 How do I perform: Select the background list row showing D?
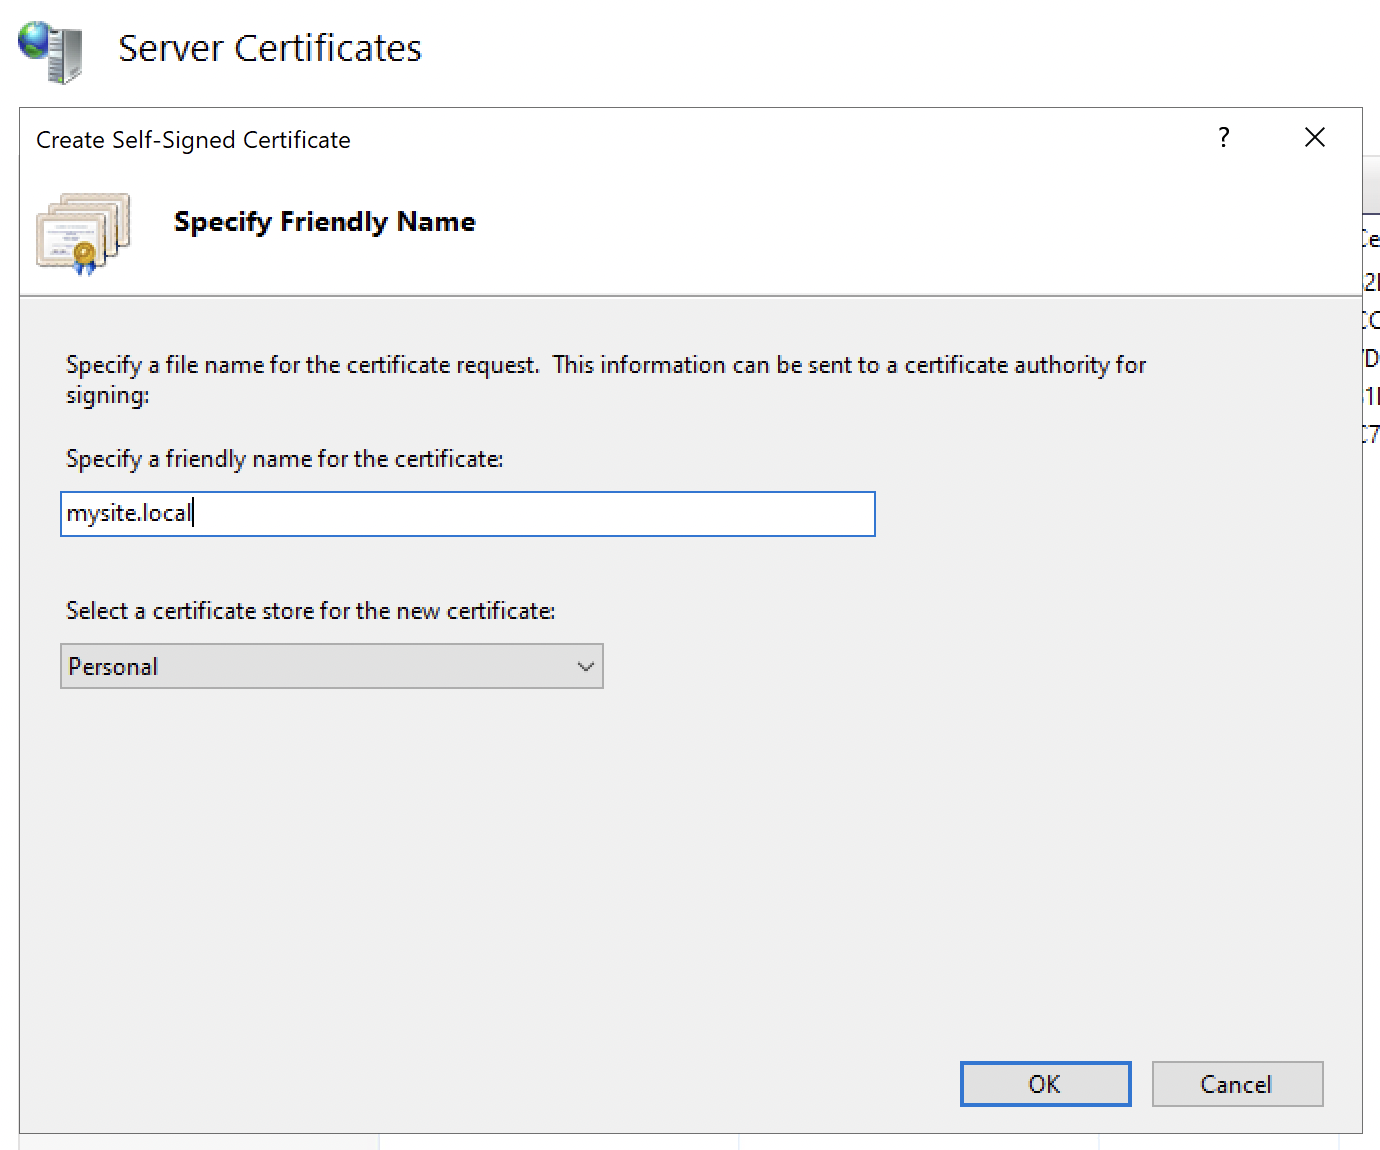pyautogui.click(x=1371, y=358)
